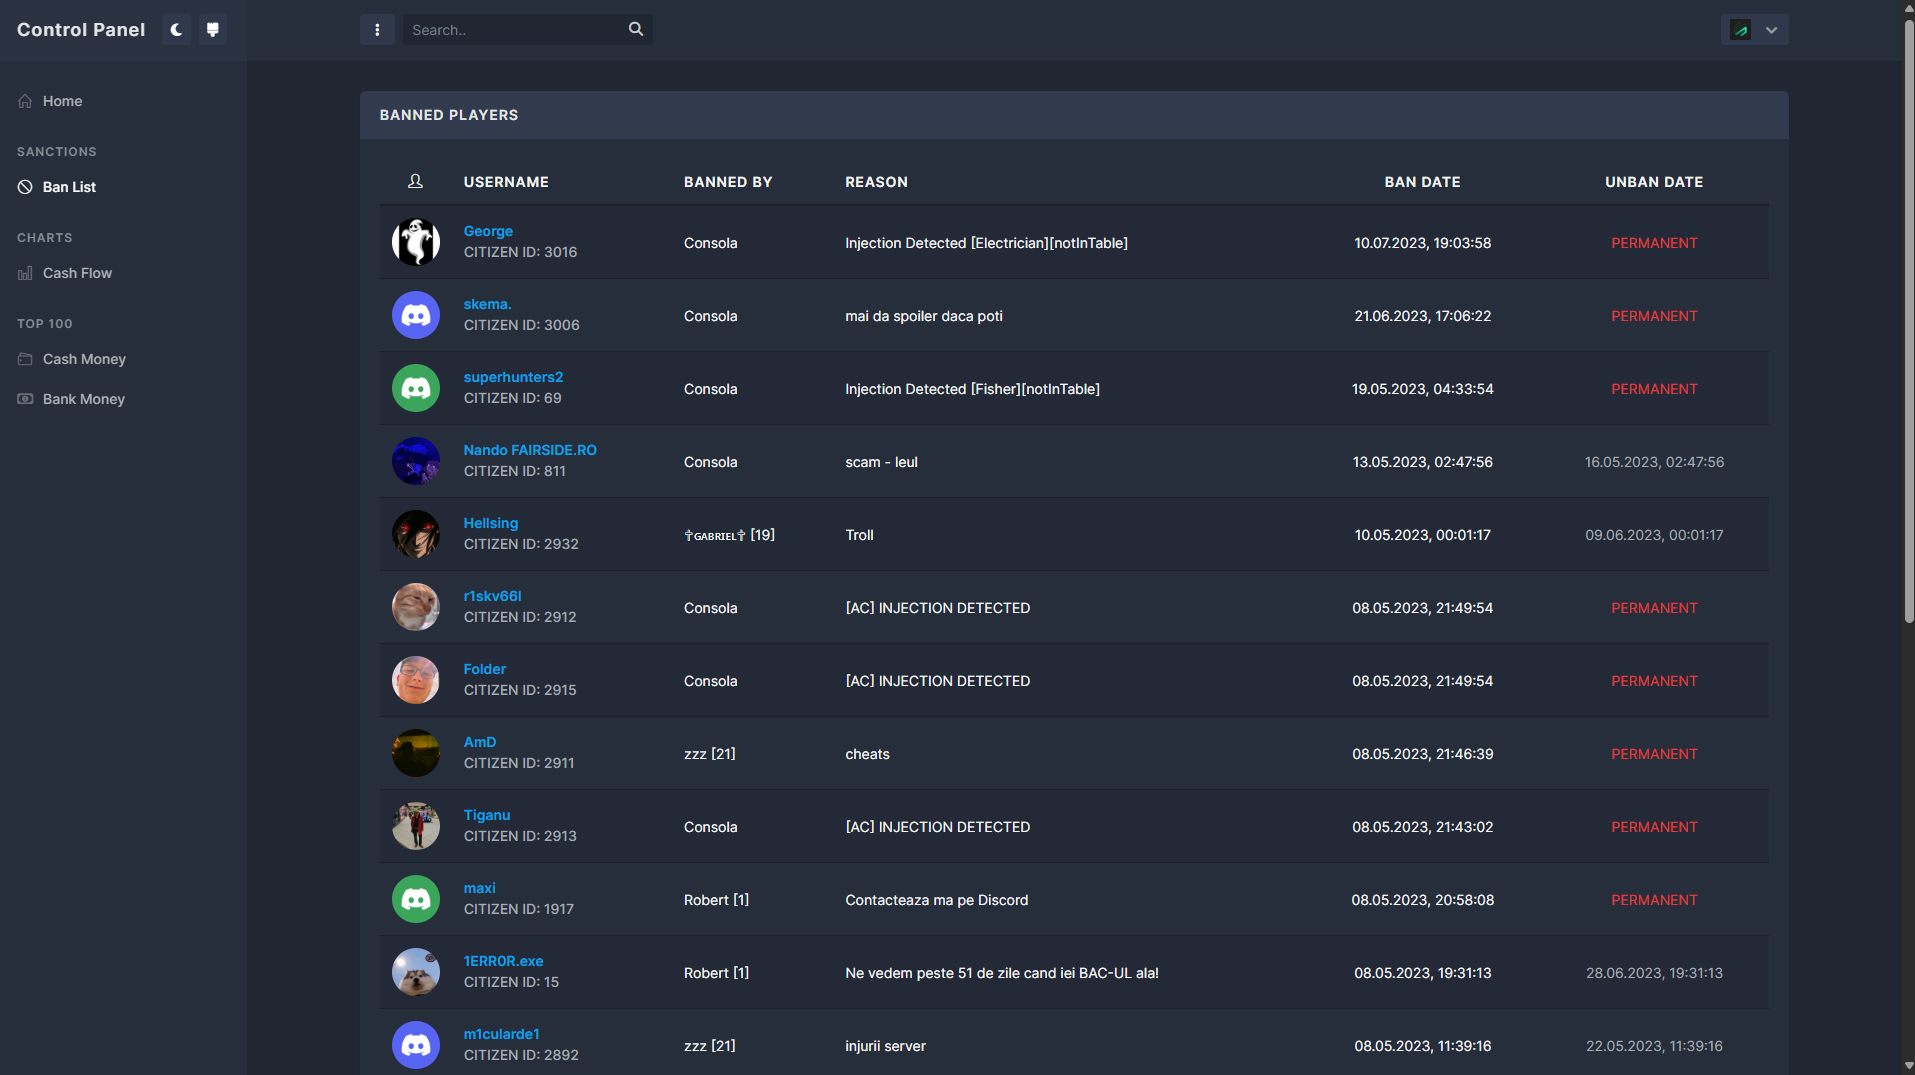1915x1075 pixels.
Task: Open George's player profile link
Action: (488, 231)
